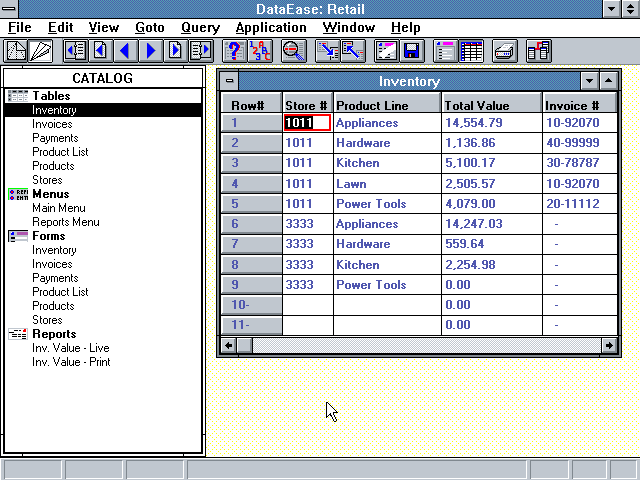Click the floppy disk save icon

[412, 51]
